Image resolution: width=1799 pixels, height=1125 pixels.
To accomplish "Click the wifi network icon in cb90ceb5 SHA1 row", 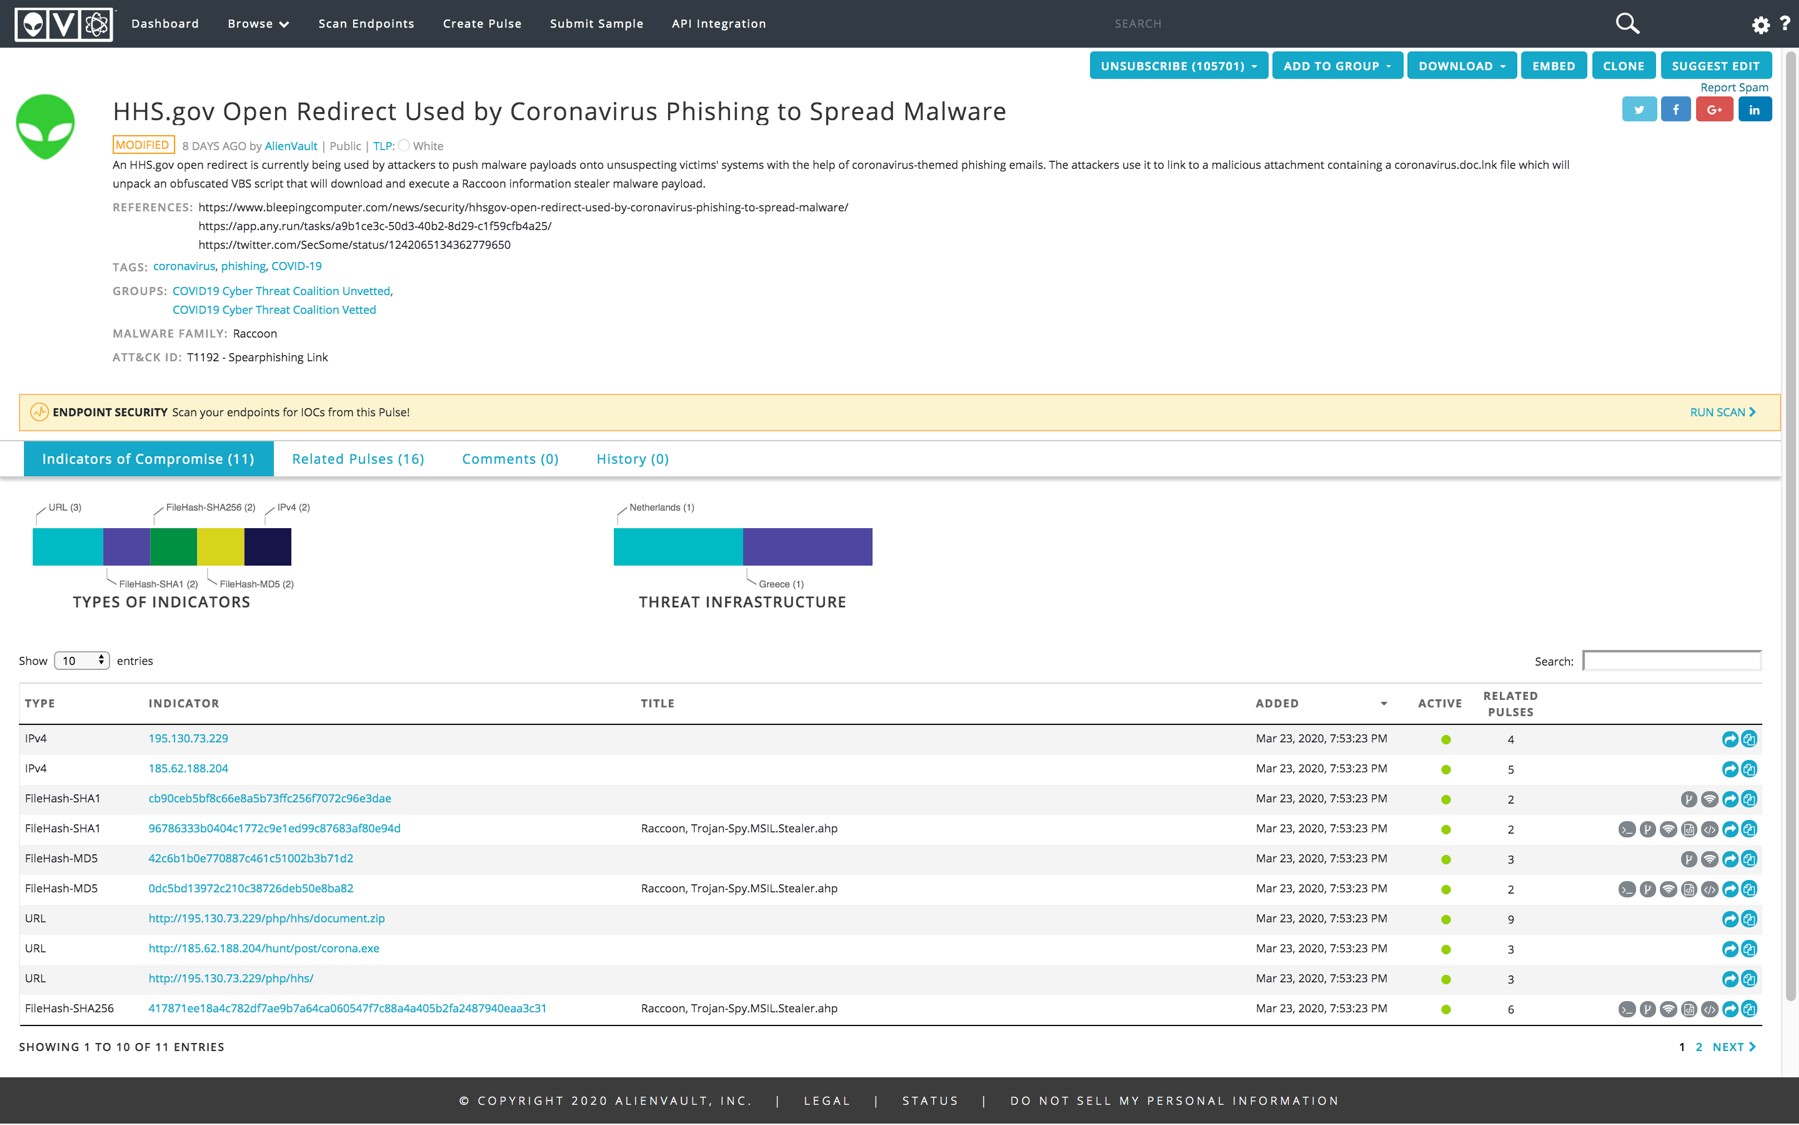I will (x=1709, y=799).
